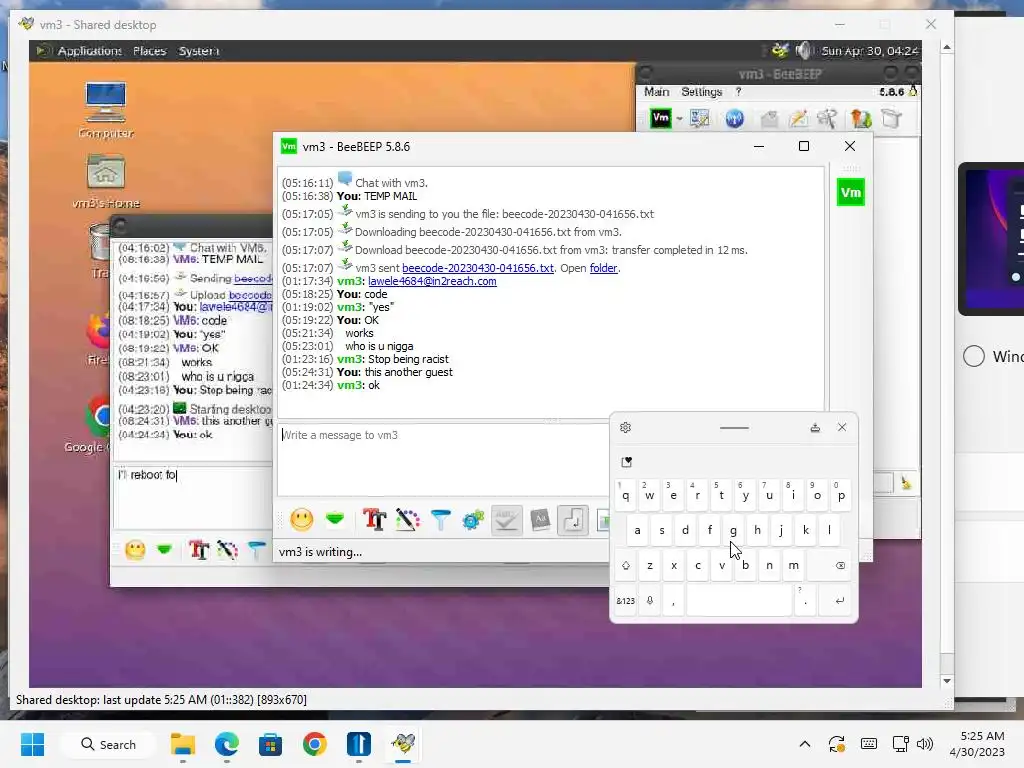Click the Vm status icon in BeeBEEP toolbar
The width and height of the screenshot is (1024, 768).
661,119
